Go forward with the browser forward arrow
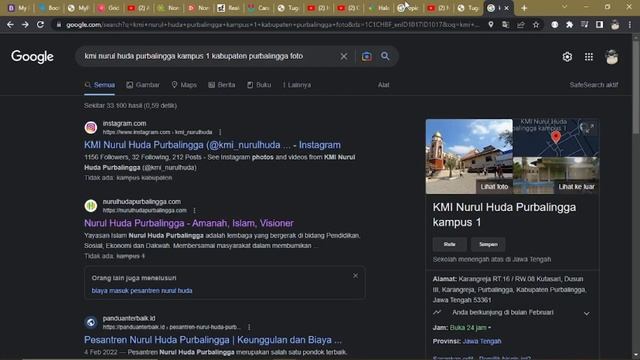The image size is (640, 360). coord(25,25)
